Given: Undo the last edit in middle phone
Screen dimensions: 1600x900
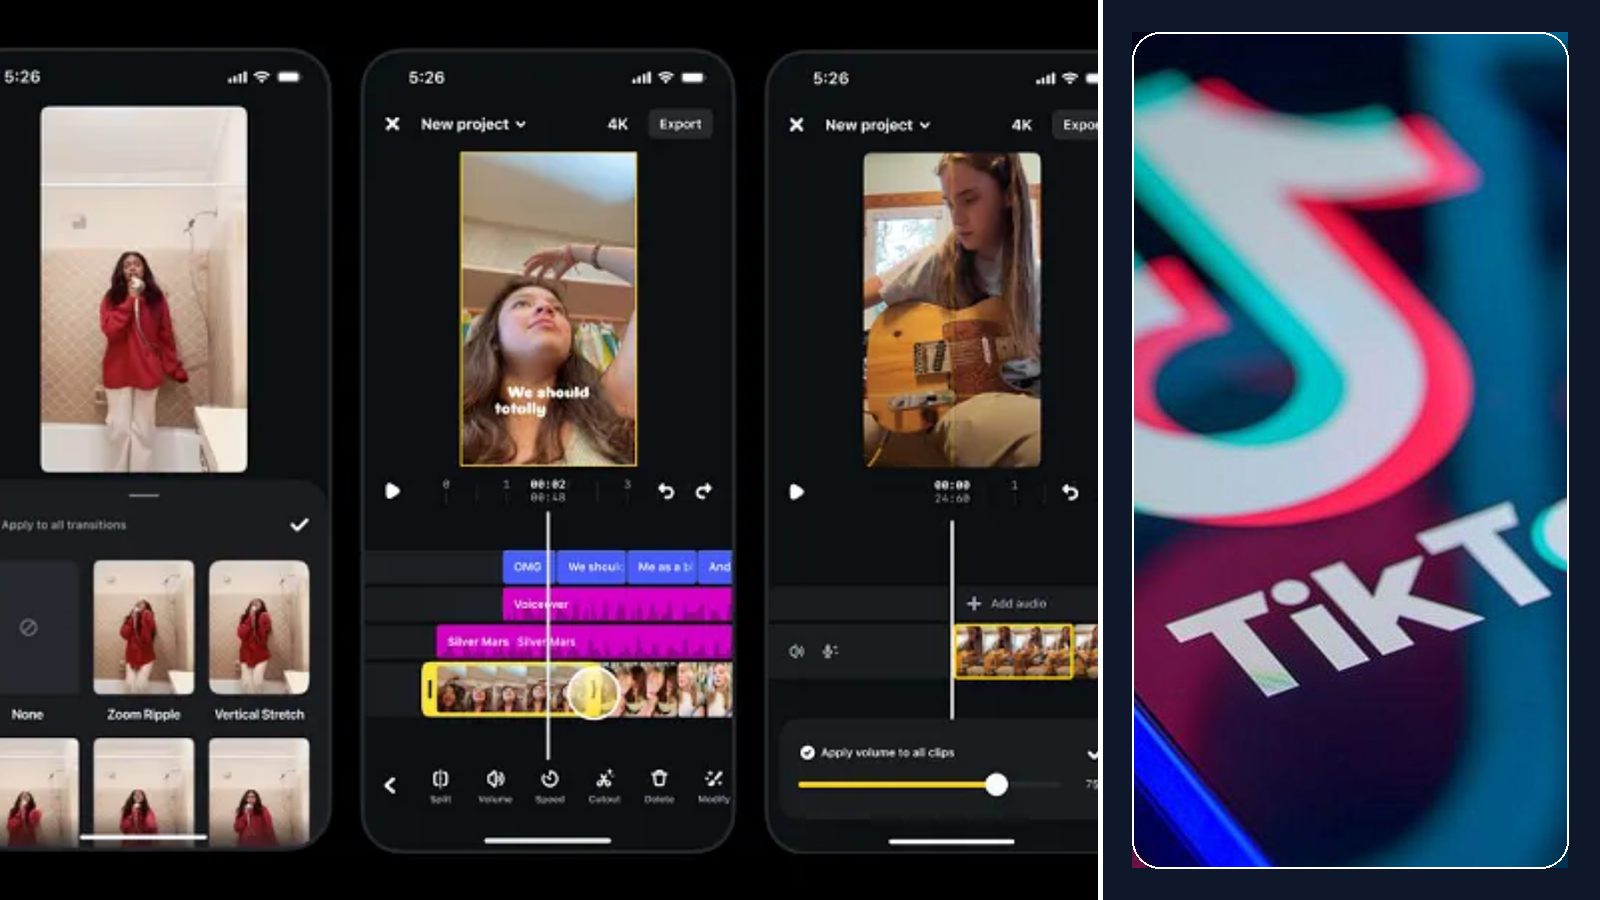Looking at the screenshot, I should (x=666, y=491).
